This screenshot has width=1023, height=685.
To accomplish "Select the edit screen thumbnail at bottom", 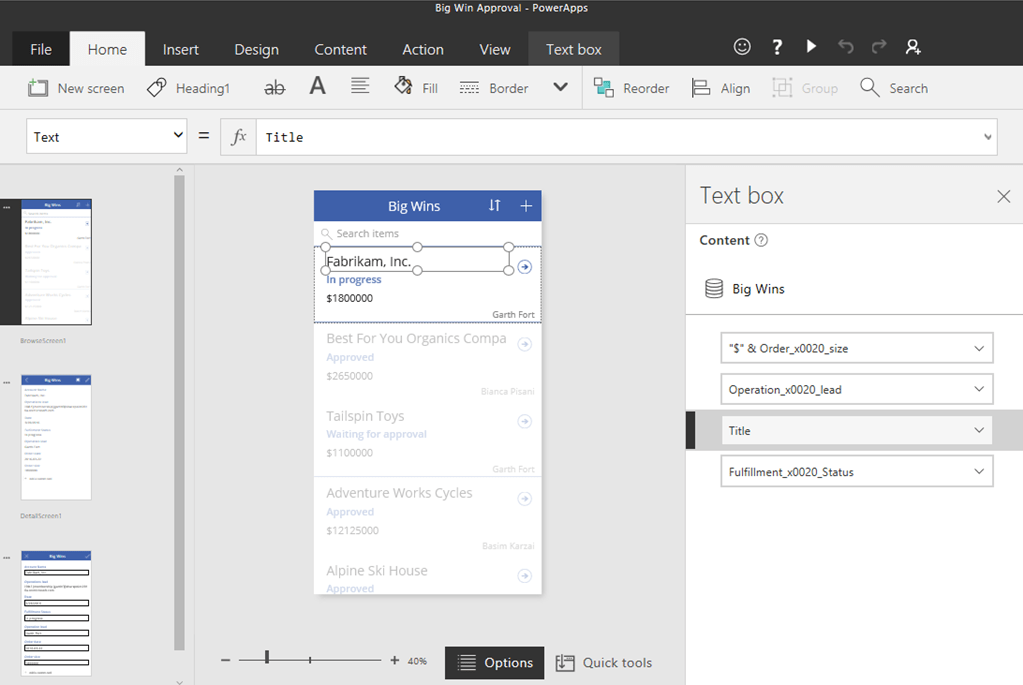I will (56, 613).
